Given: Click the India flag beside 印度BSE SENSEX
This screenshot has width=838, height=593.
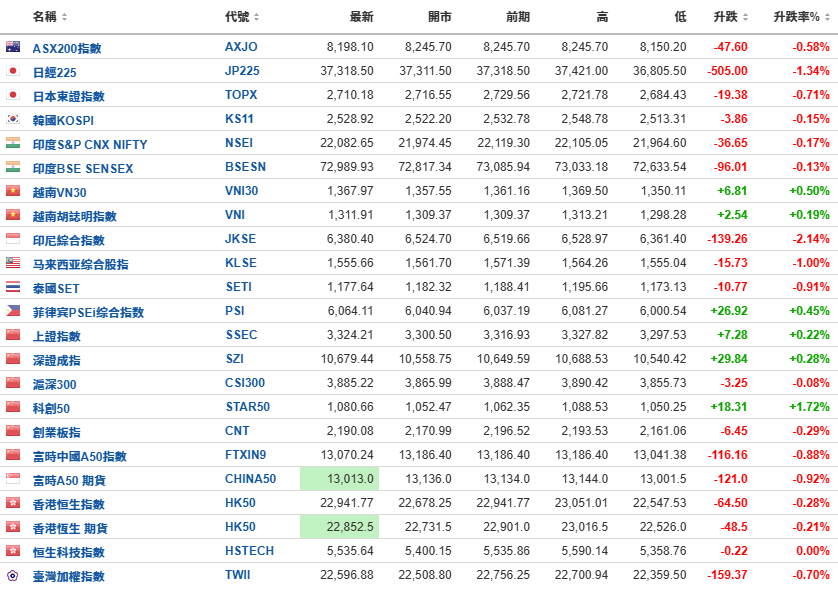Looking at the screenshot, I should pyautogui.click(x=13, y=167).
